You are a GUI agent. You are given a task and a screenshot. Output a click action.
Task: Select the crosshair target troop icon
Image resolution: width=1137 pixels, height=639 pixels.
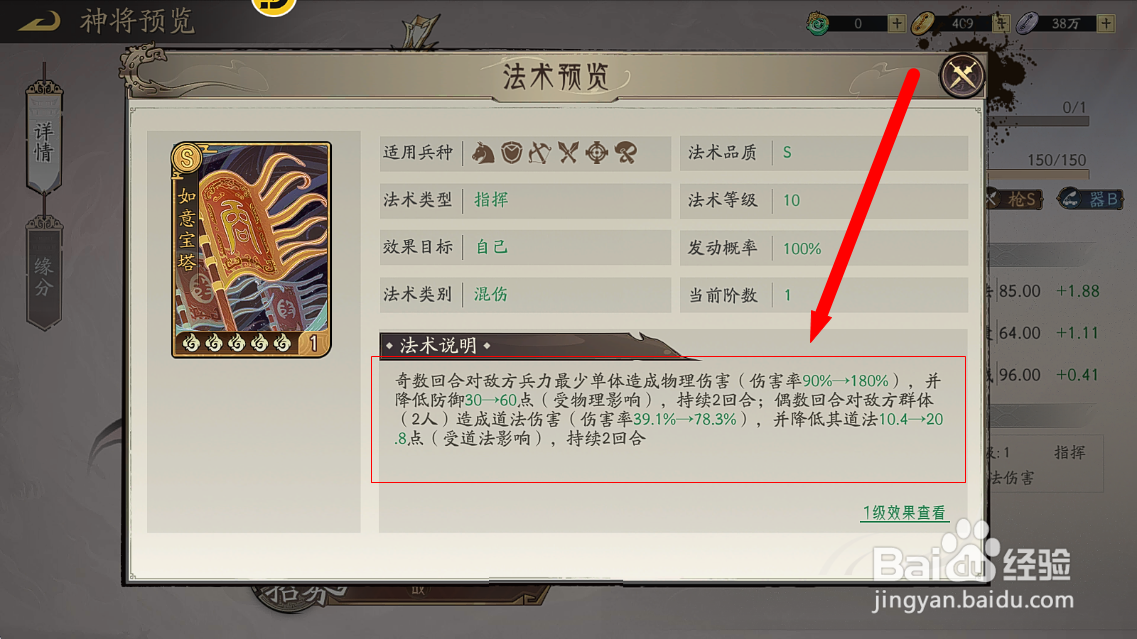597,153
